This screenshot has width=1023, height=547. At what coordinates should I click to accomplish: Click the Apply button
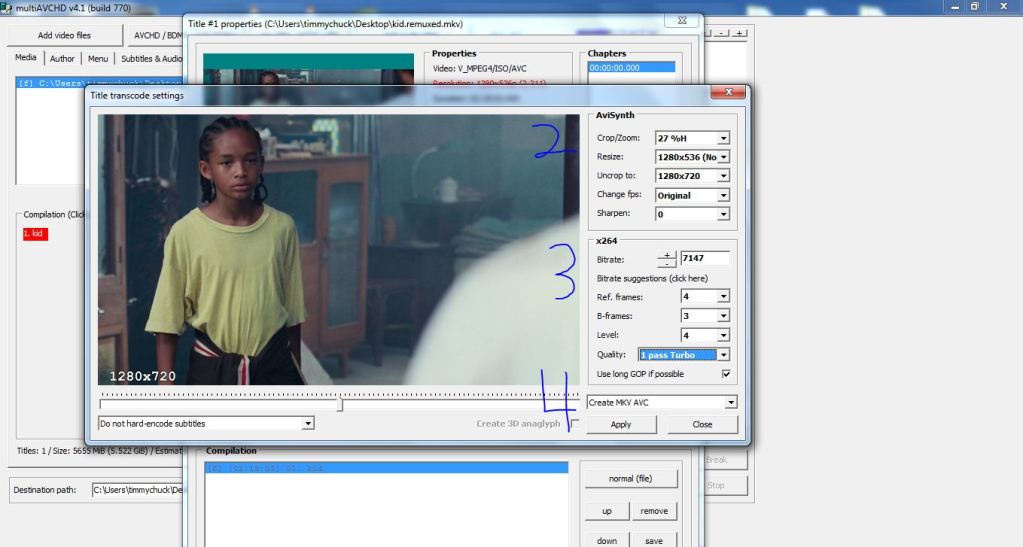pyautogui.click(x=621, y=424)
